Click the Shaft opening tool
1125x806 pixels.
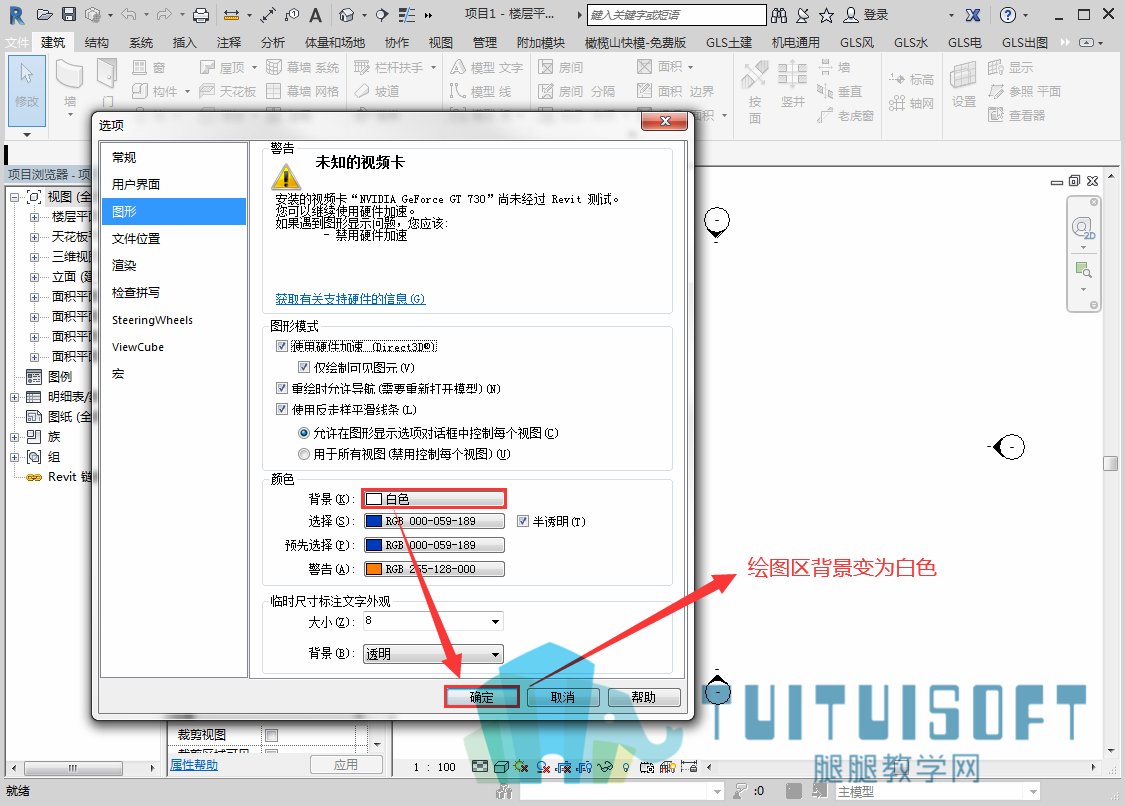[x=792, y=84]
